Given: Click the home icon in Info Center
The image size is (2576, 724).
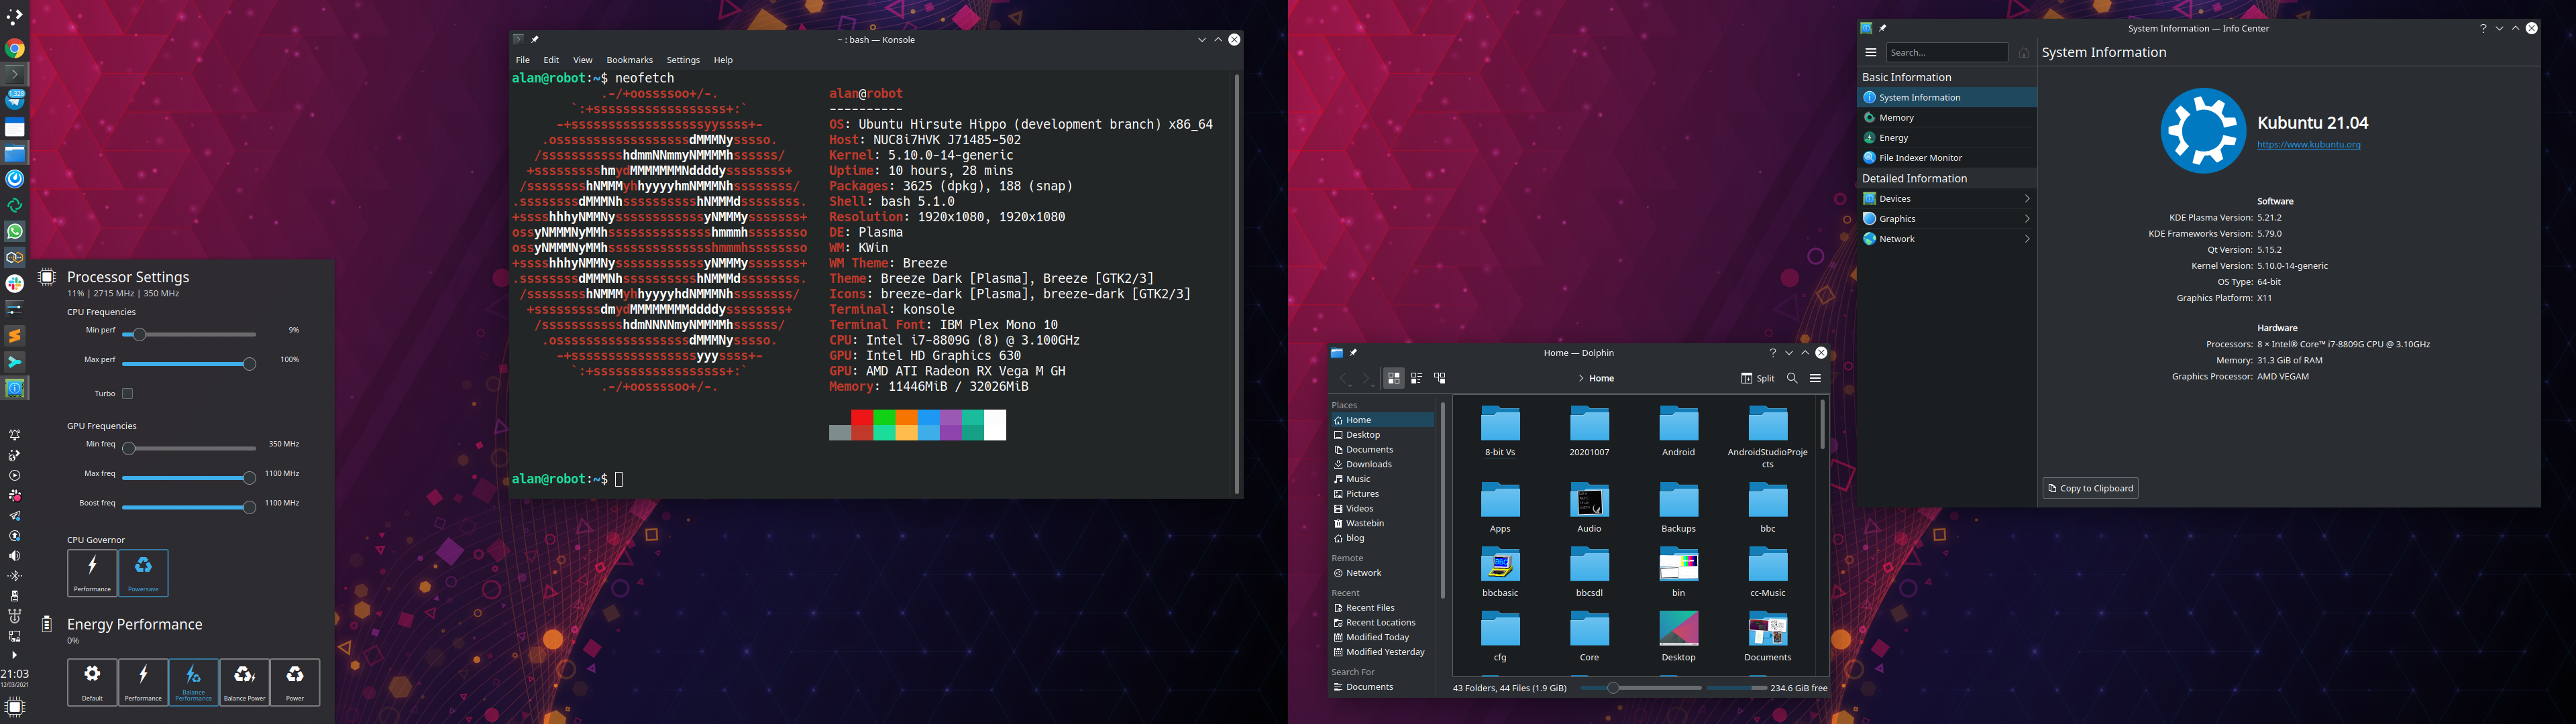Looking at the screenshot, I should pyautogui.click(x=2023, y=52).
